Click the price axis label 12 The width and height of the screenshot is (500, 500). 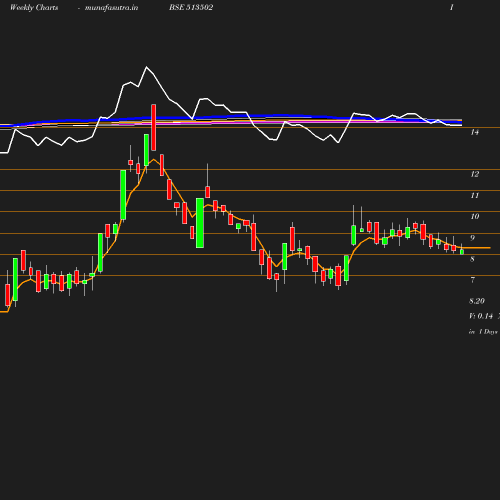tap(475, 174)
